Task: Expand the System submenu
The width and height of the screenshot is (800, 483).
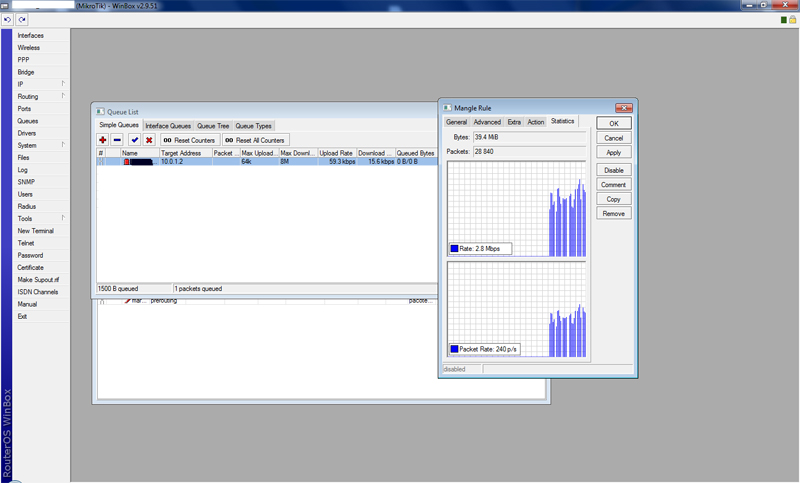Action: click(x=27, y=146)
